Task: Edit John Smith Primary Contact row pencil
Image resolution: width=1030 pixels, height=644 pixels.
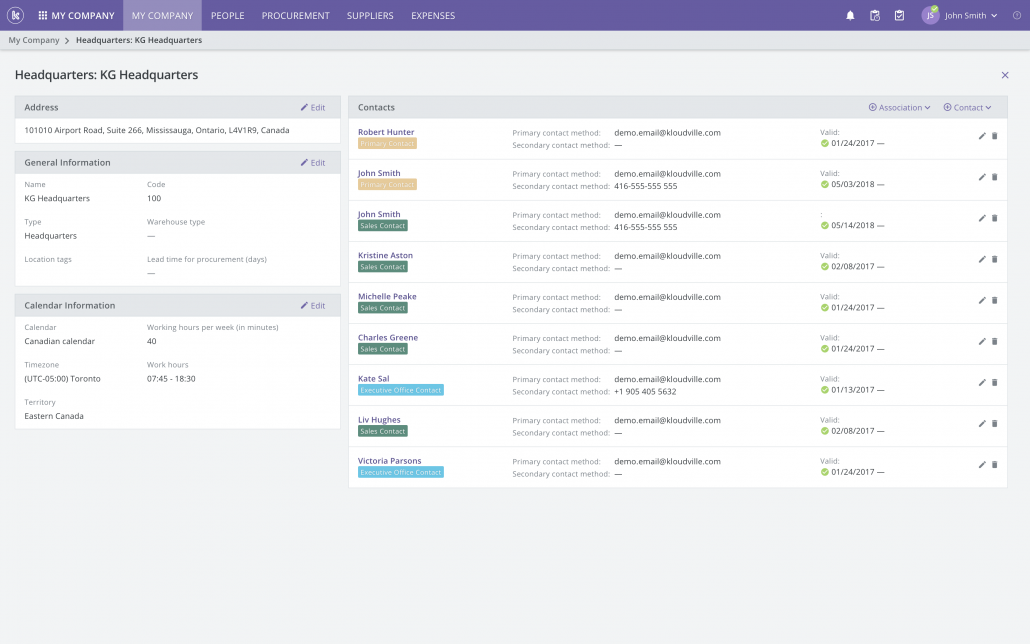Action: pyautogui.click(x=982, y=177)
